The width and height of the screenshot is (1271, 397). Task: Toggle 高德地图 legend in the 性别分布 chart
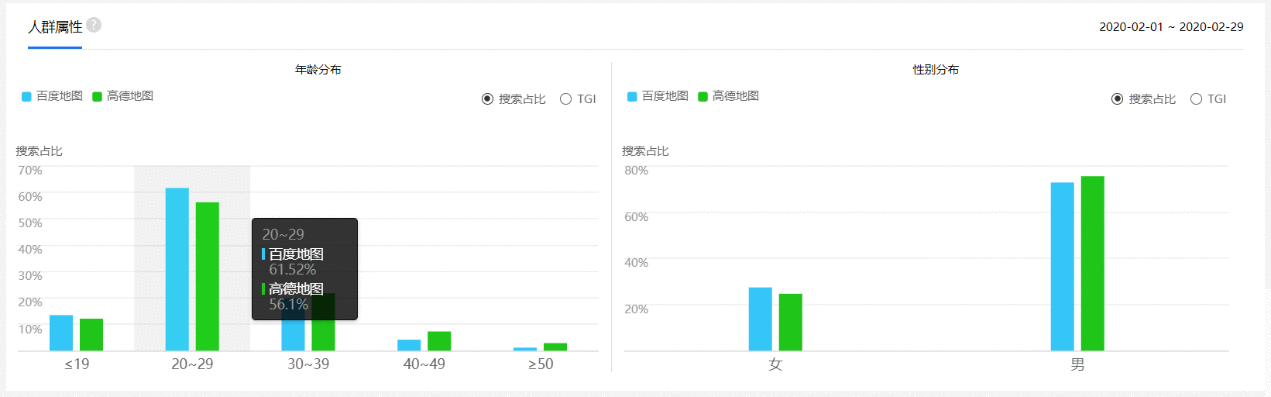[728, 96]
